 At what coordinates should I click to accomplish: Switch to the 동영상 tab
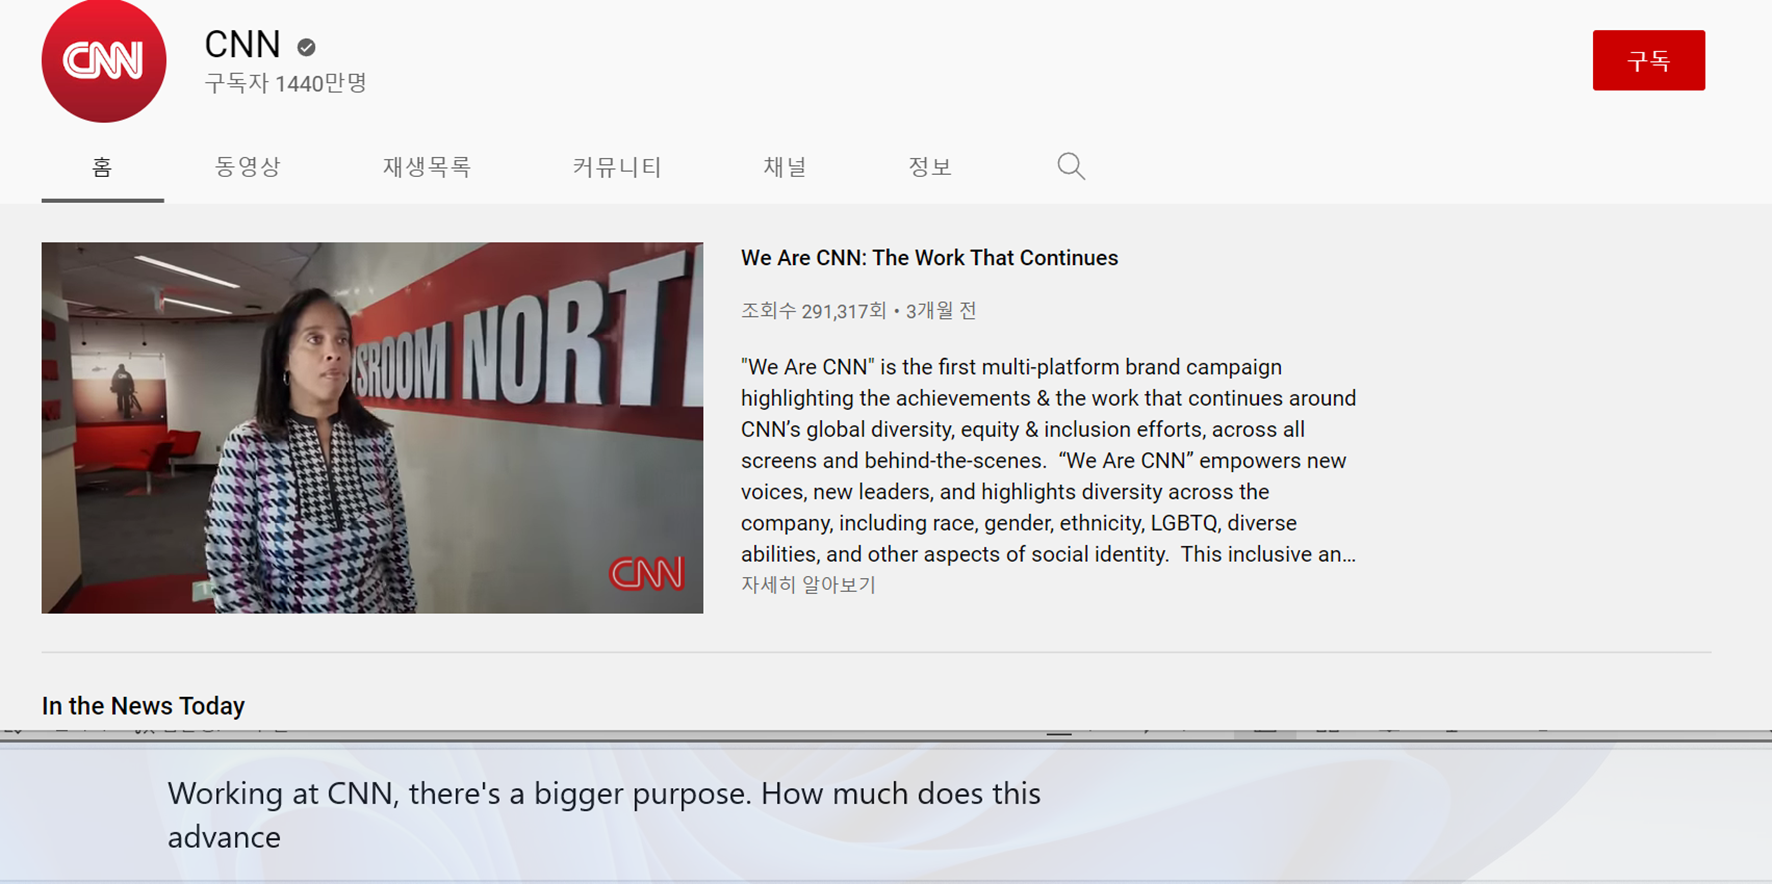[x=248, y=167]
